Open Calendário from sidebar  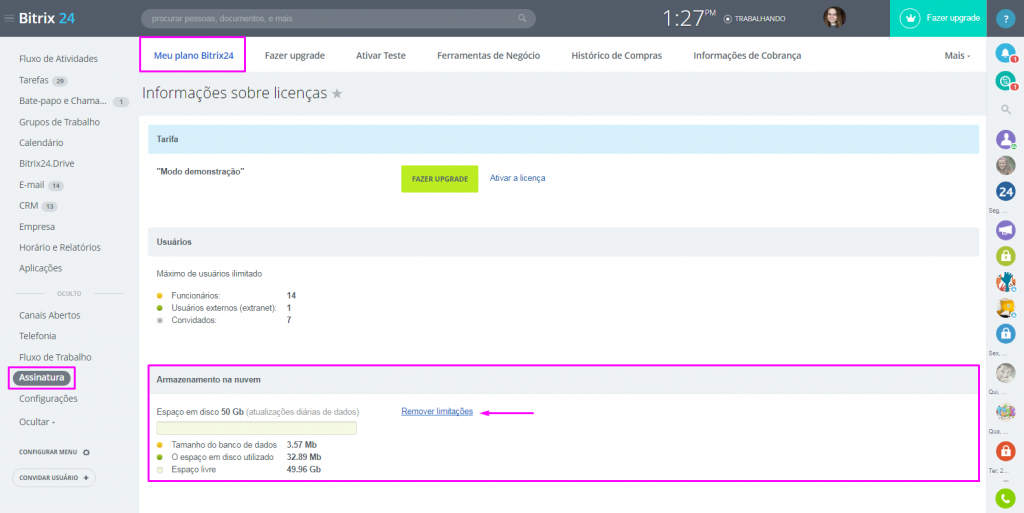pyautogui.click(x=41, y=142)
